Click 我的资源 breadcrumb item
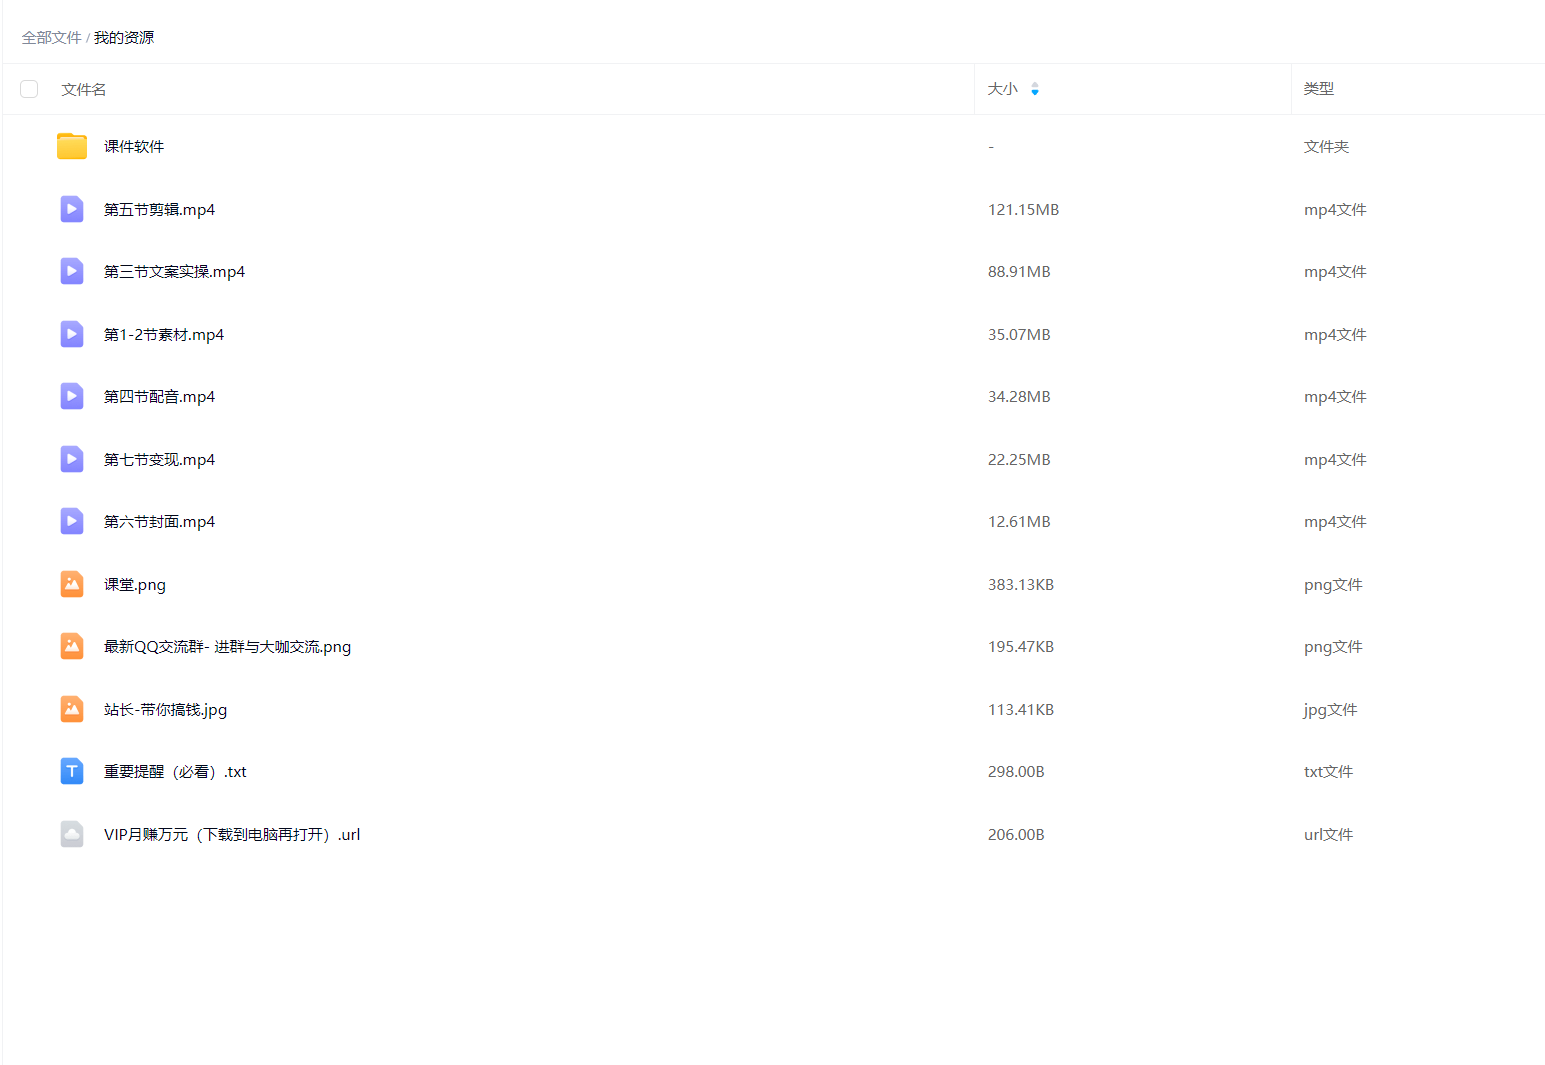The height and width of the screenshot is (1065, 1545). point(124,38)
